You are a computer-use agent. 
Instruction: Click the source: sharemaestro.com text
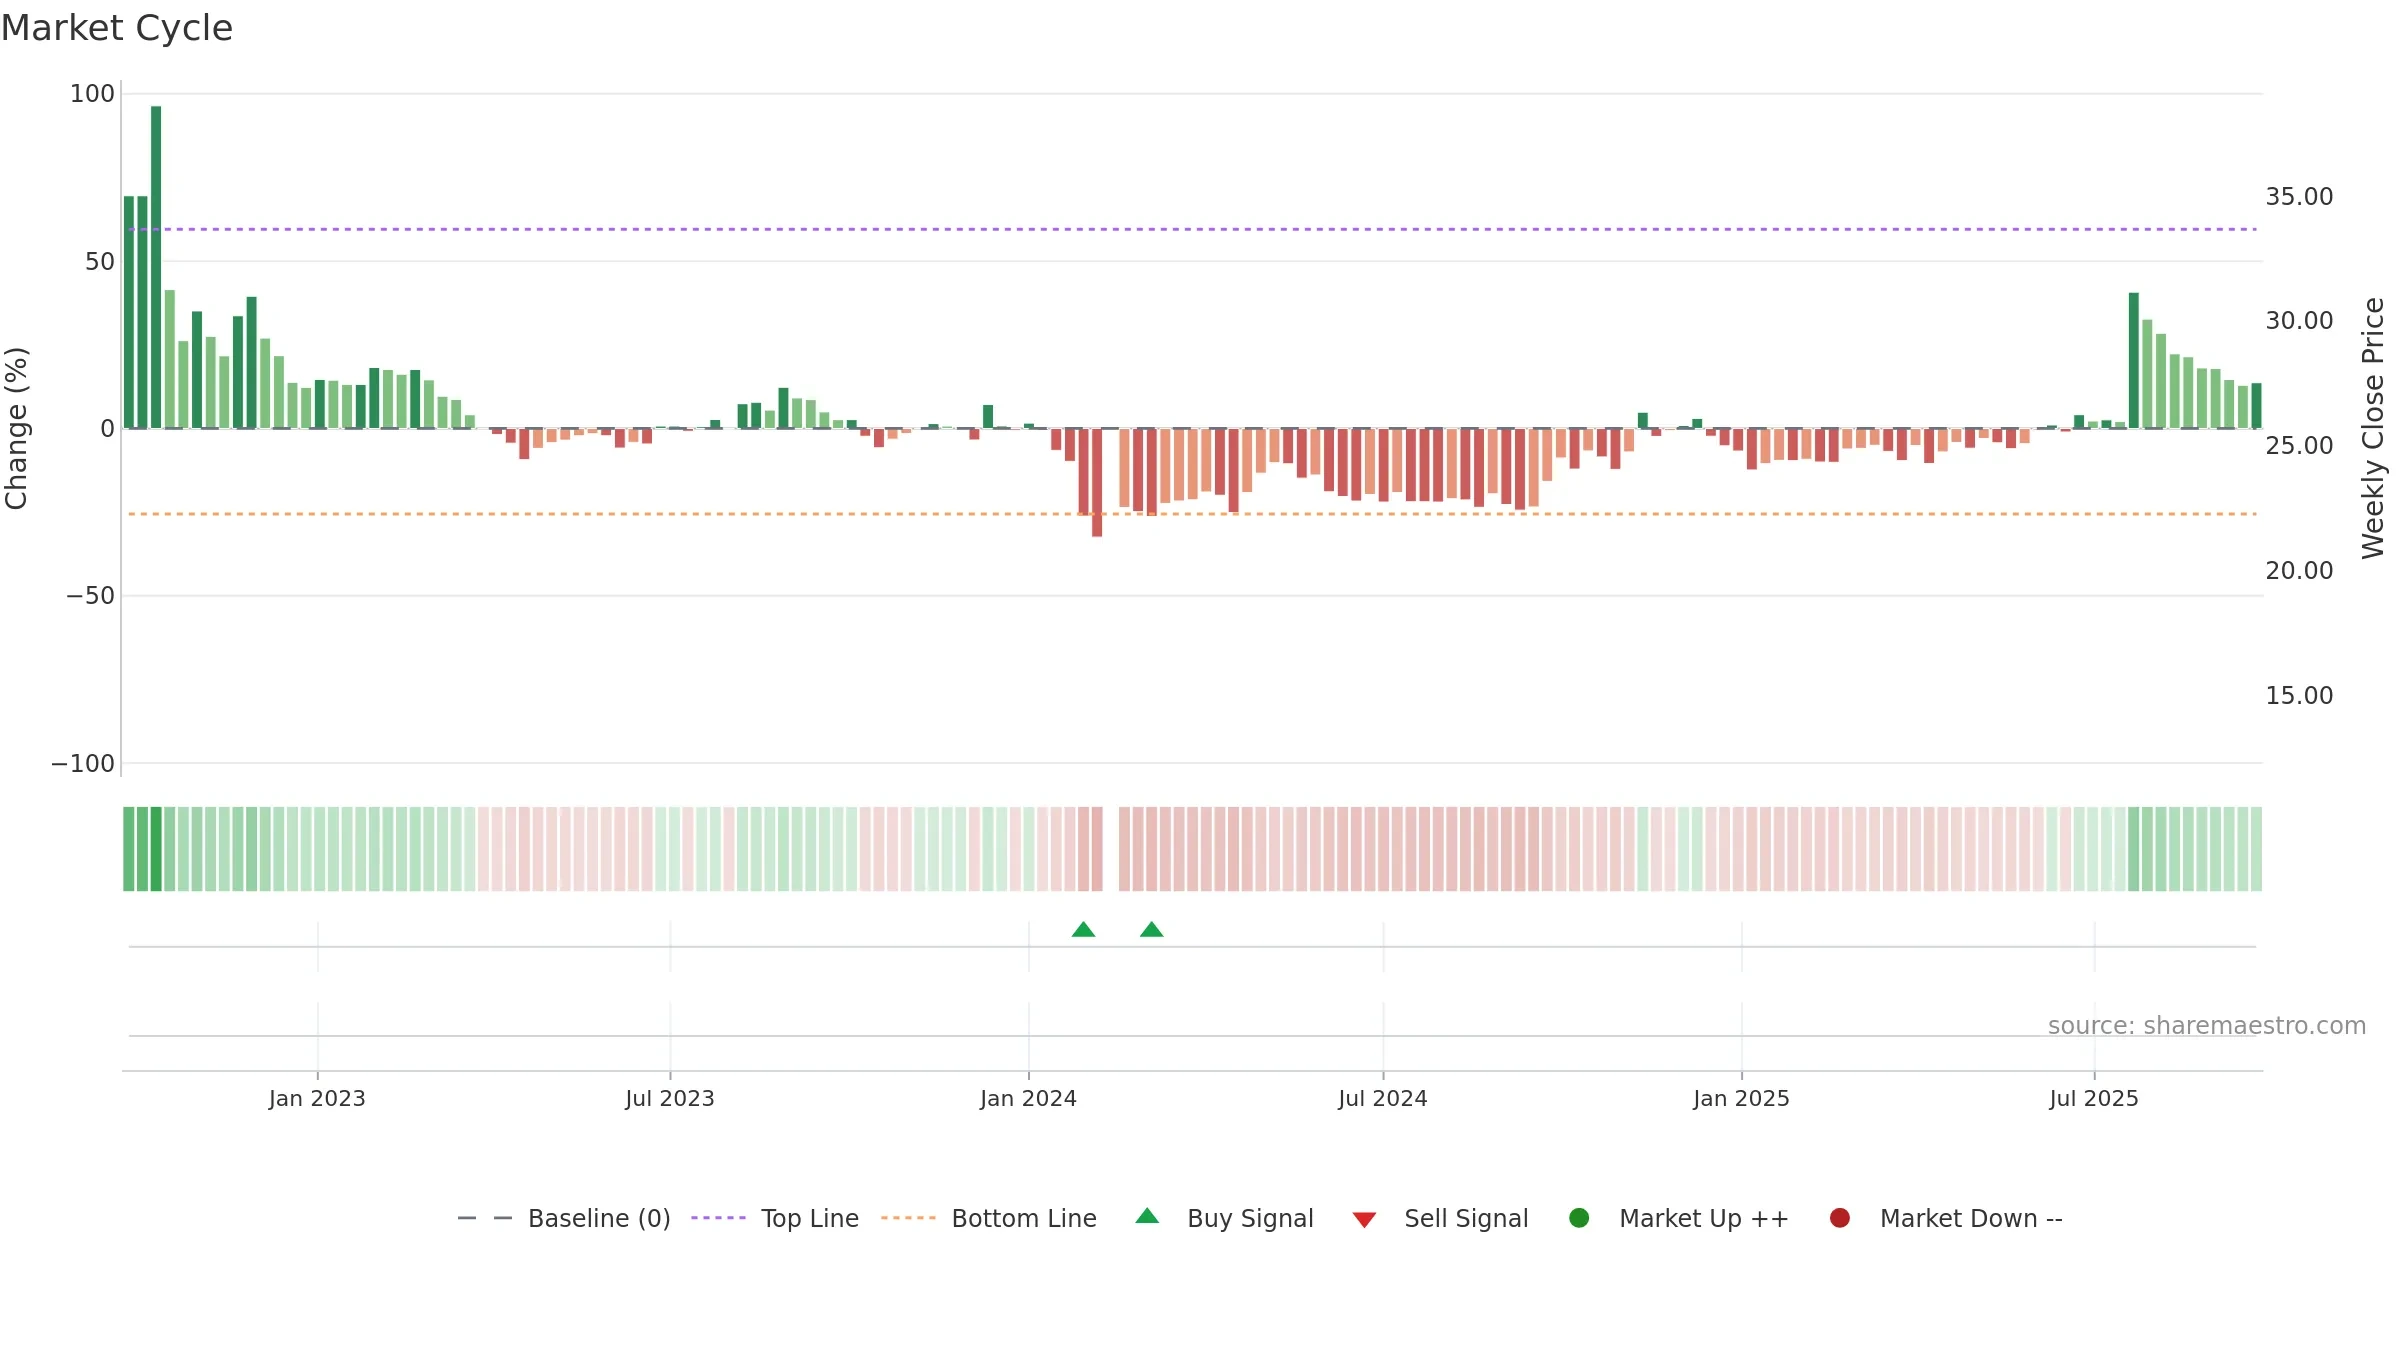tap(2207, 1026)
